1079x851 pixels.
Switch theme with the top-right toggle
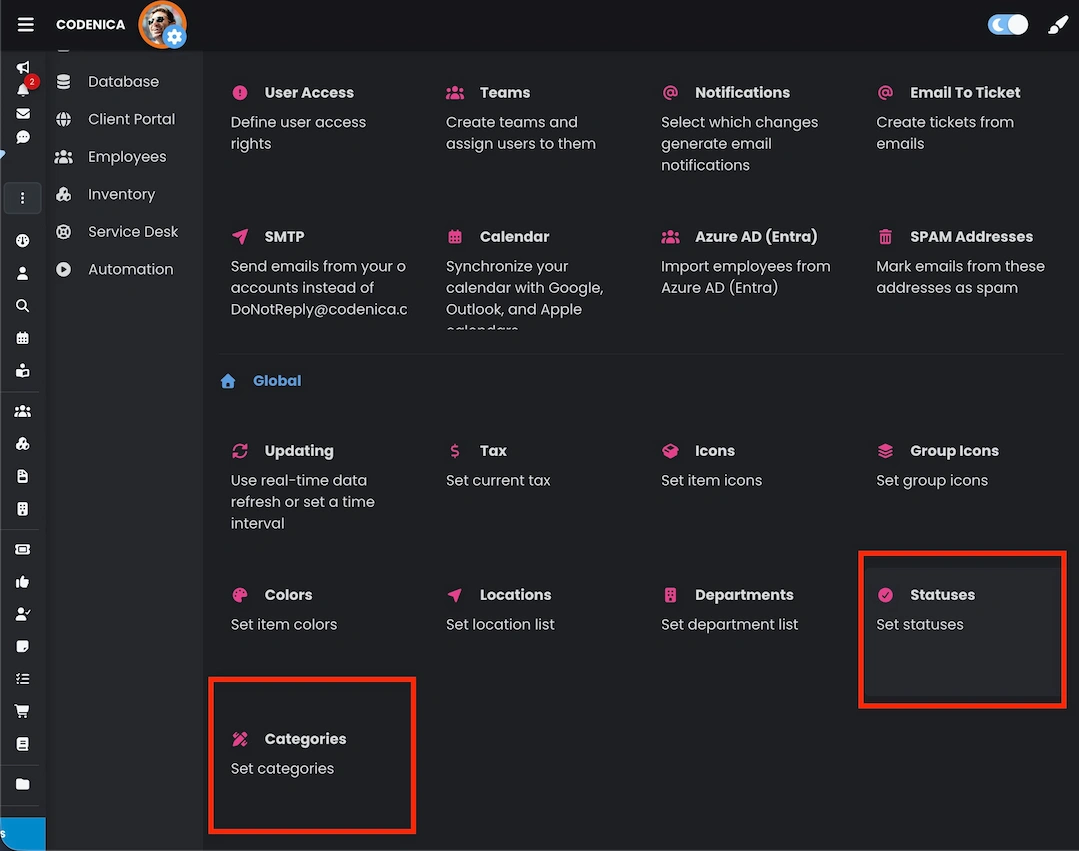[x=1007, y=24]
